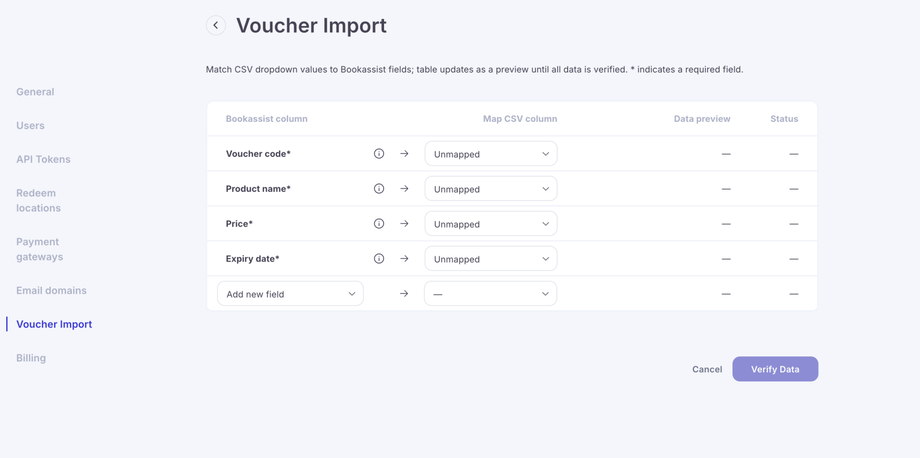Open Redeem locations page
Screen dimensions: 920x458
coord(38,200)
